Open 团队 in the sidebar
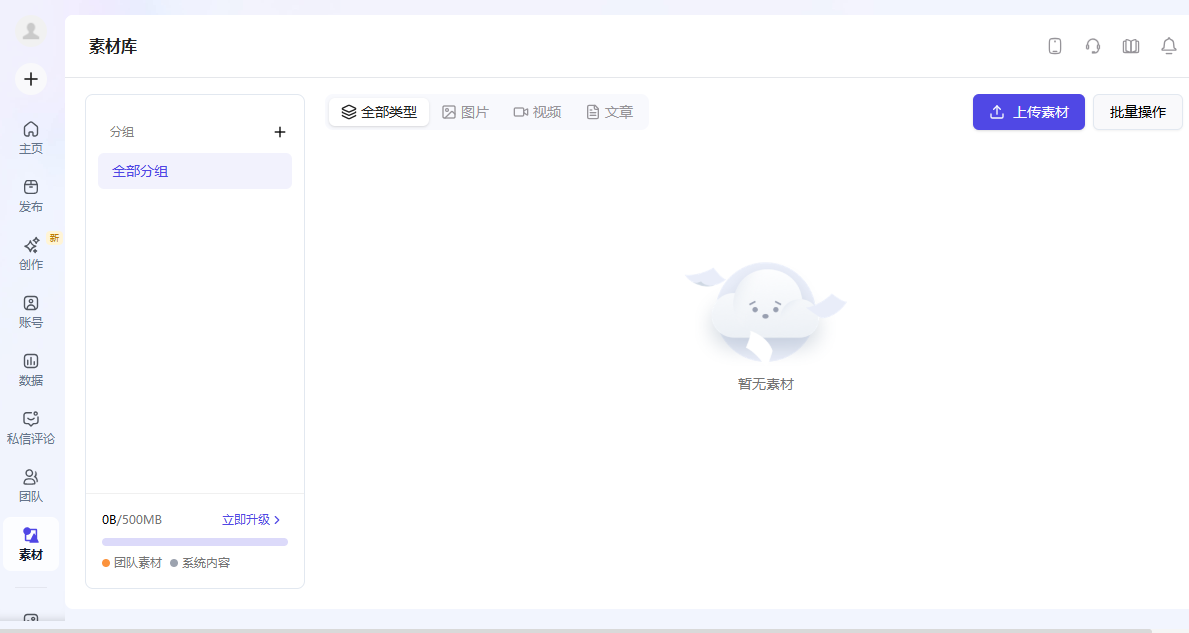This screenshot has width=1189, height=633. click(x=31, y=486)
